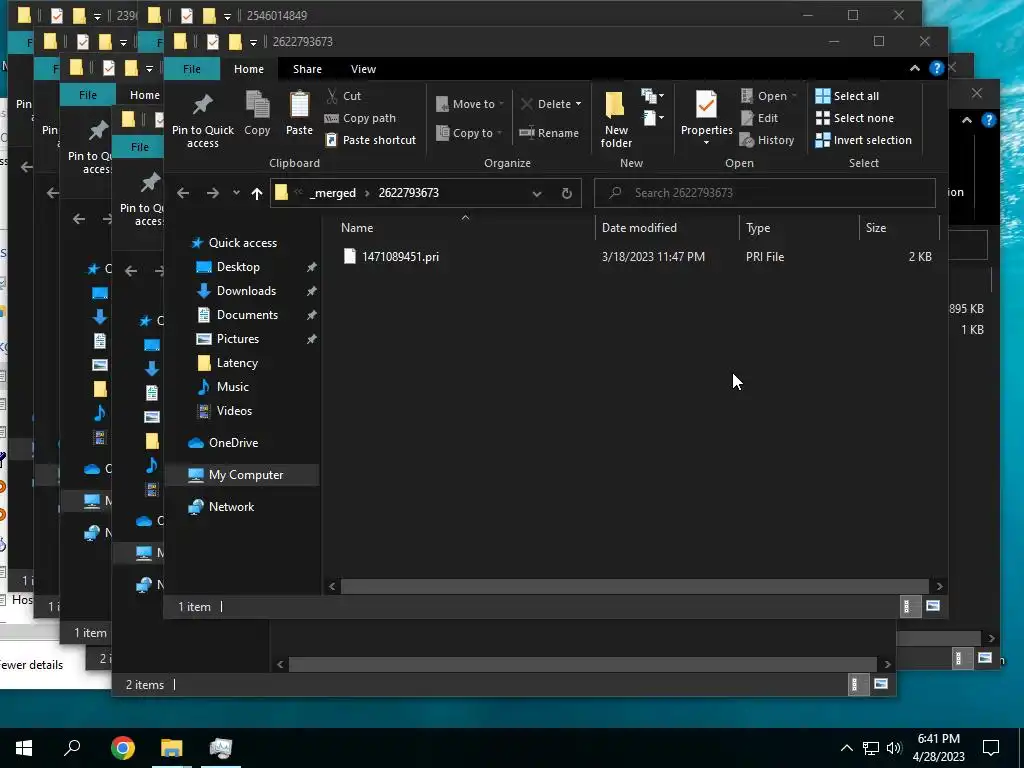Open the Latency folder in sidebar
Screen dimensions: 1024x768
pyautogui.click(x=237, y=363)
